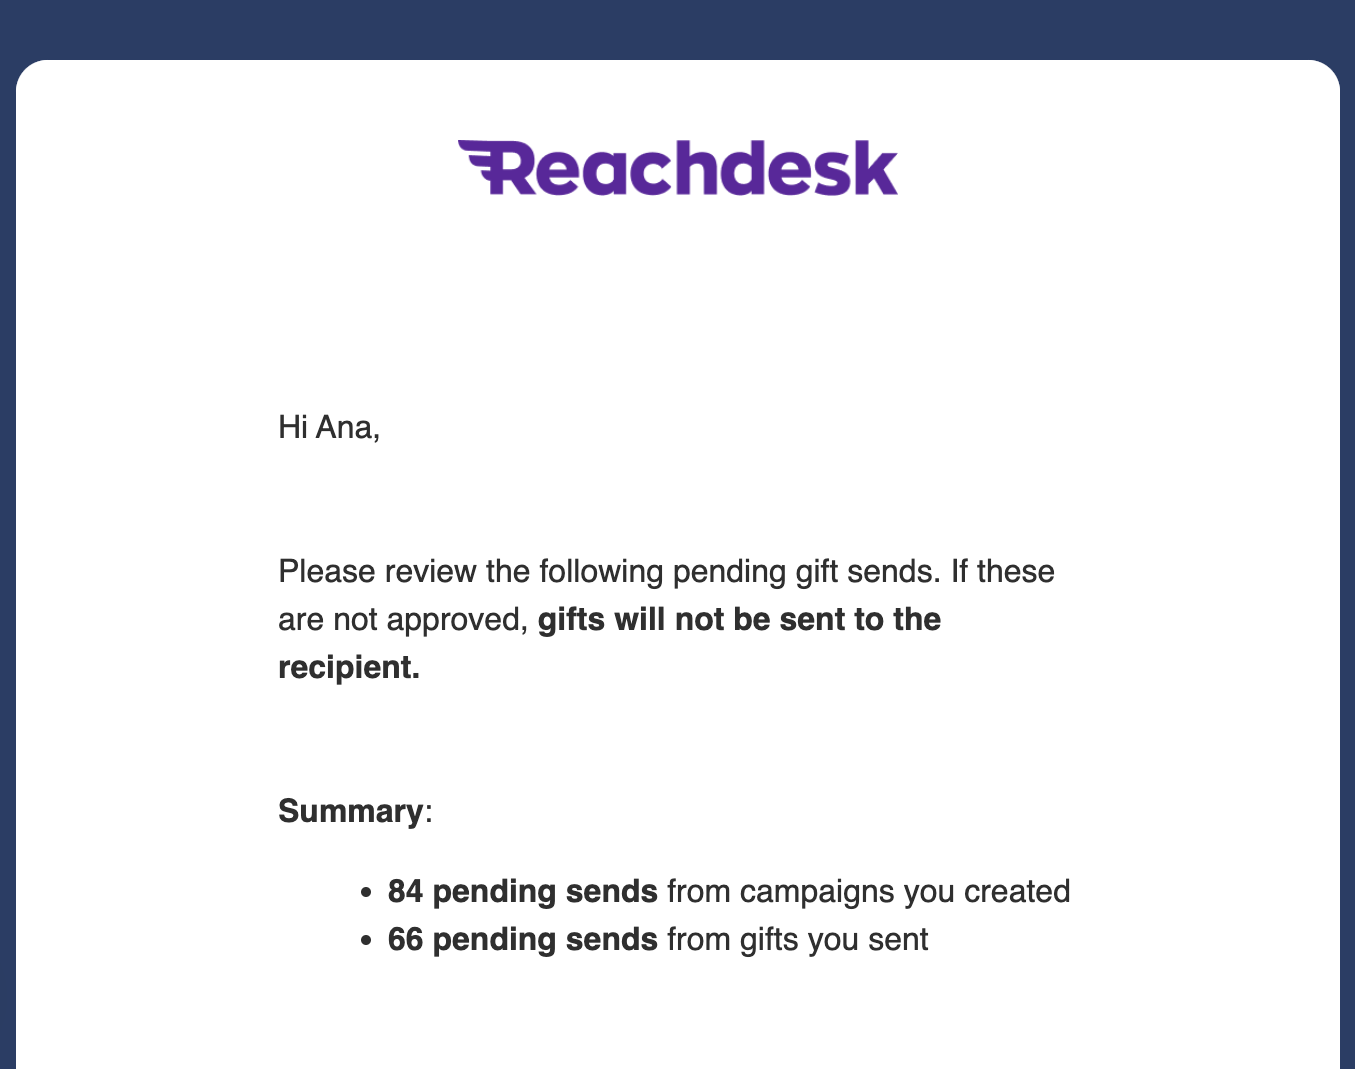Click the "Summary" heading
This screenshot has width=1355, height=1069.
pyautogui.click(x=350, y=811)
